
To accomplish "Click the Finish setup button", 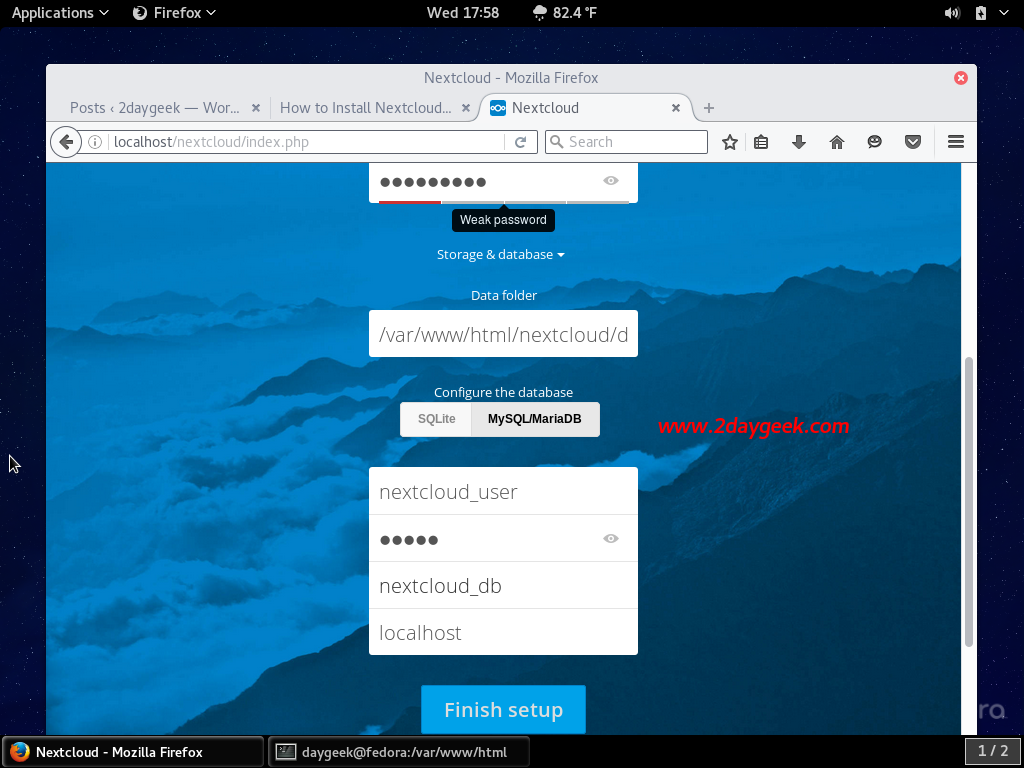I will coord(504,709).
